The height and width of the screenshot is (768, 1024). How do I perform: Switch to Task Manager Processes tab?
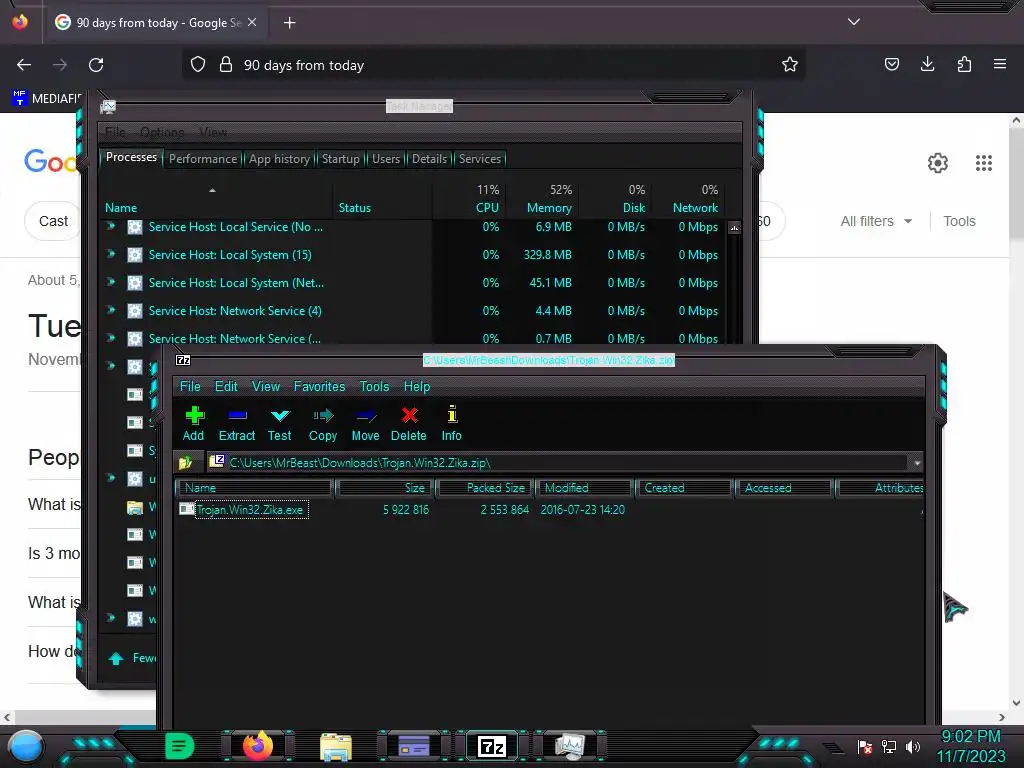[x=131, y=157]
